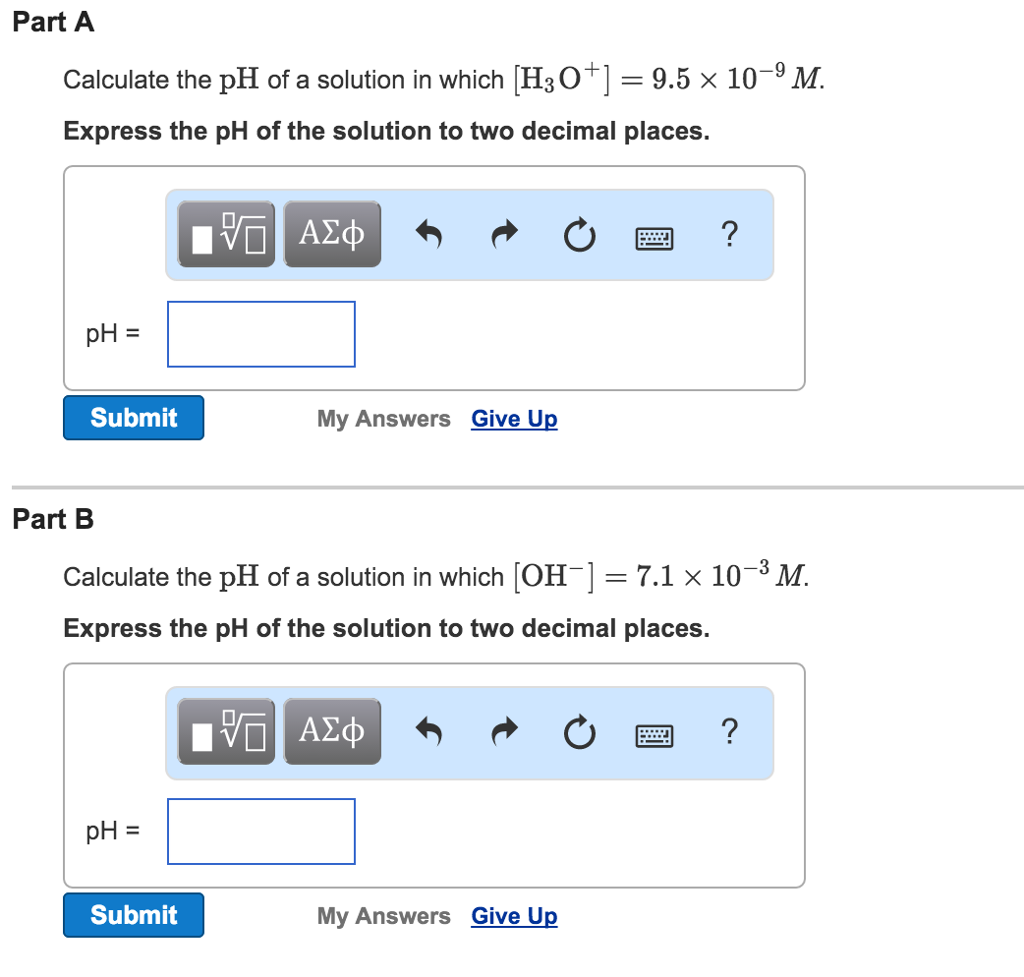Submit the Part B answer
Image resolution: width=1024 pixels, height=977 pixels.
(134, 915)
